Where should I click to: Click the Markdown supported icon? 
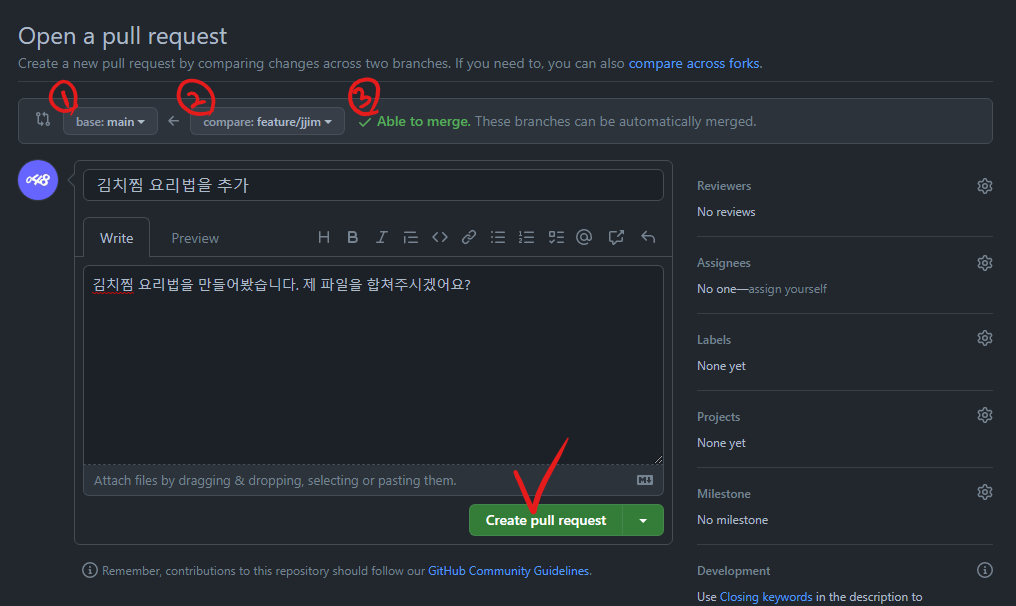click(645, 480)
